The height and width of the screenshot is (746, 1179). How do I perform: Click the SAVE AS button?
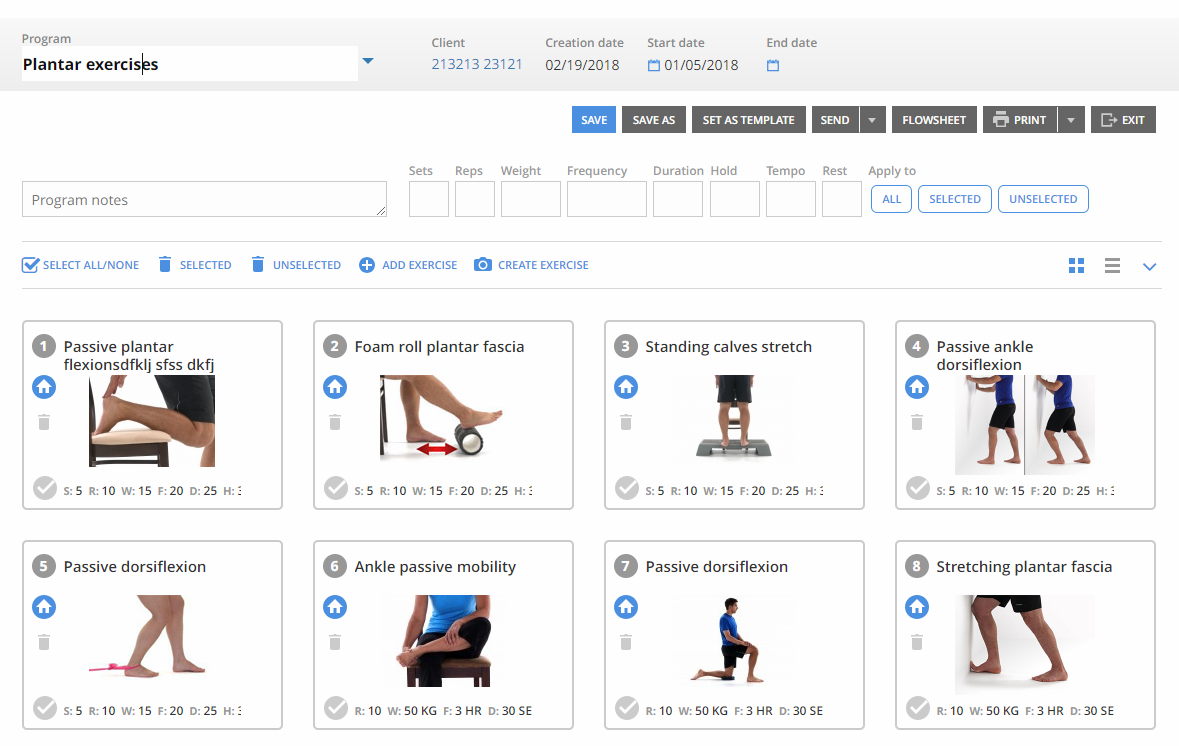653,120
